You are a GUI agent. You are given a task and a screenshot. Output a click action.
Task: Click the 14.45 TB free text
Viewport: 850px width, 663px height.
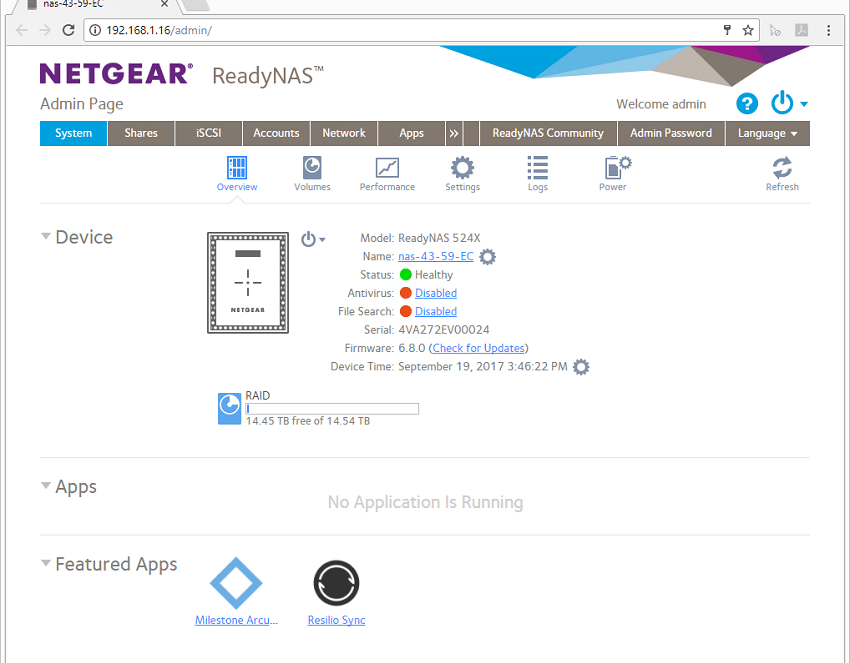tap(308, 421)
